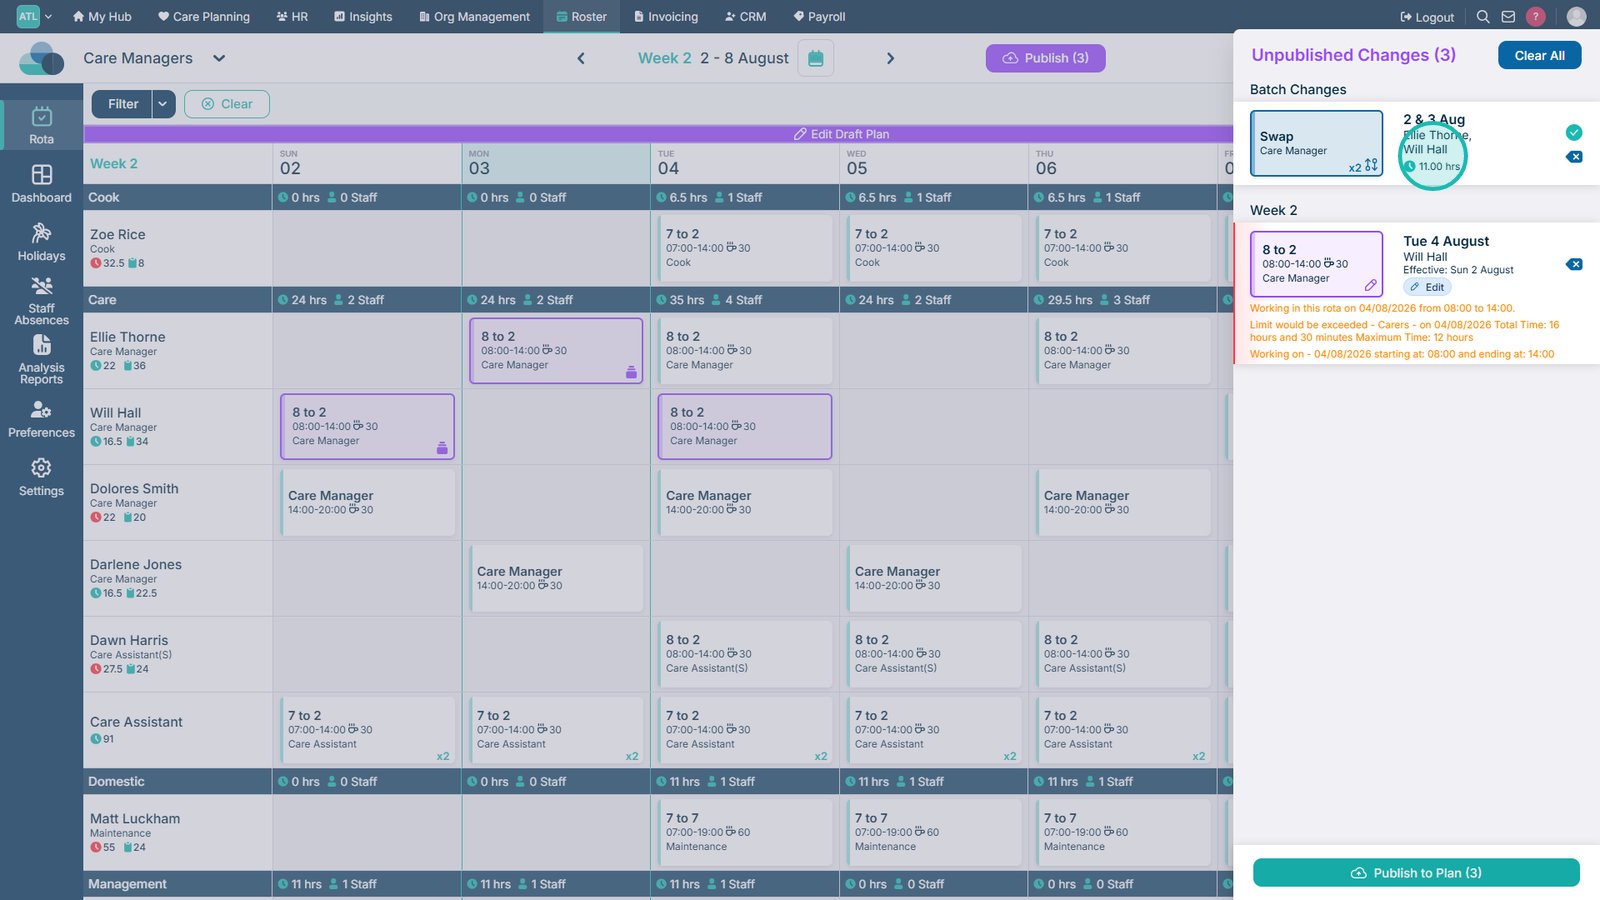The height and width of the screenshot is (900, 1600).
Task: Open the Care Planning menu
Action: coord(204,17)
